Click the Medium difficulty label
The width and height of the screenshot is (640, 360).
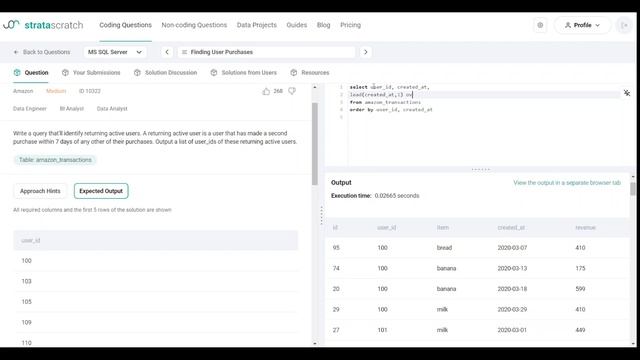click(56, 91)
